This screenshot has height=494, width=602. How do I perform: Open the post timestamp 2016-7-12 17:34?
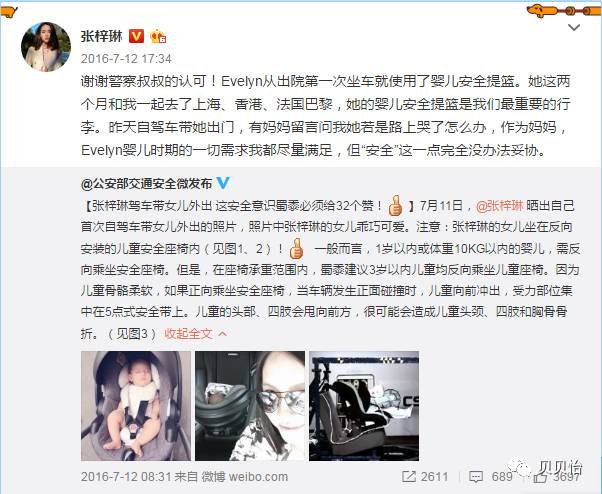click(x=126, y=59)
